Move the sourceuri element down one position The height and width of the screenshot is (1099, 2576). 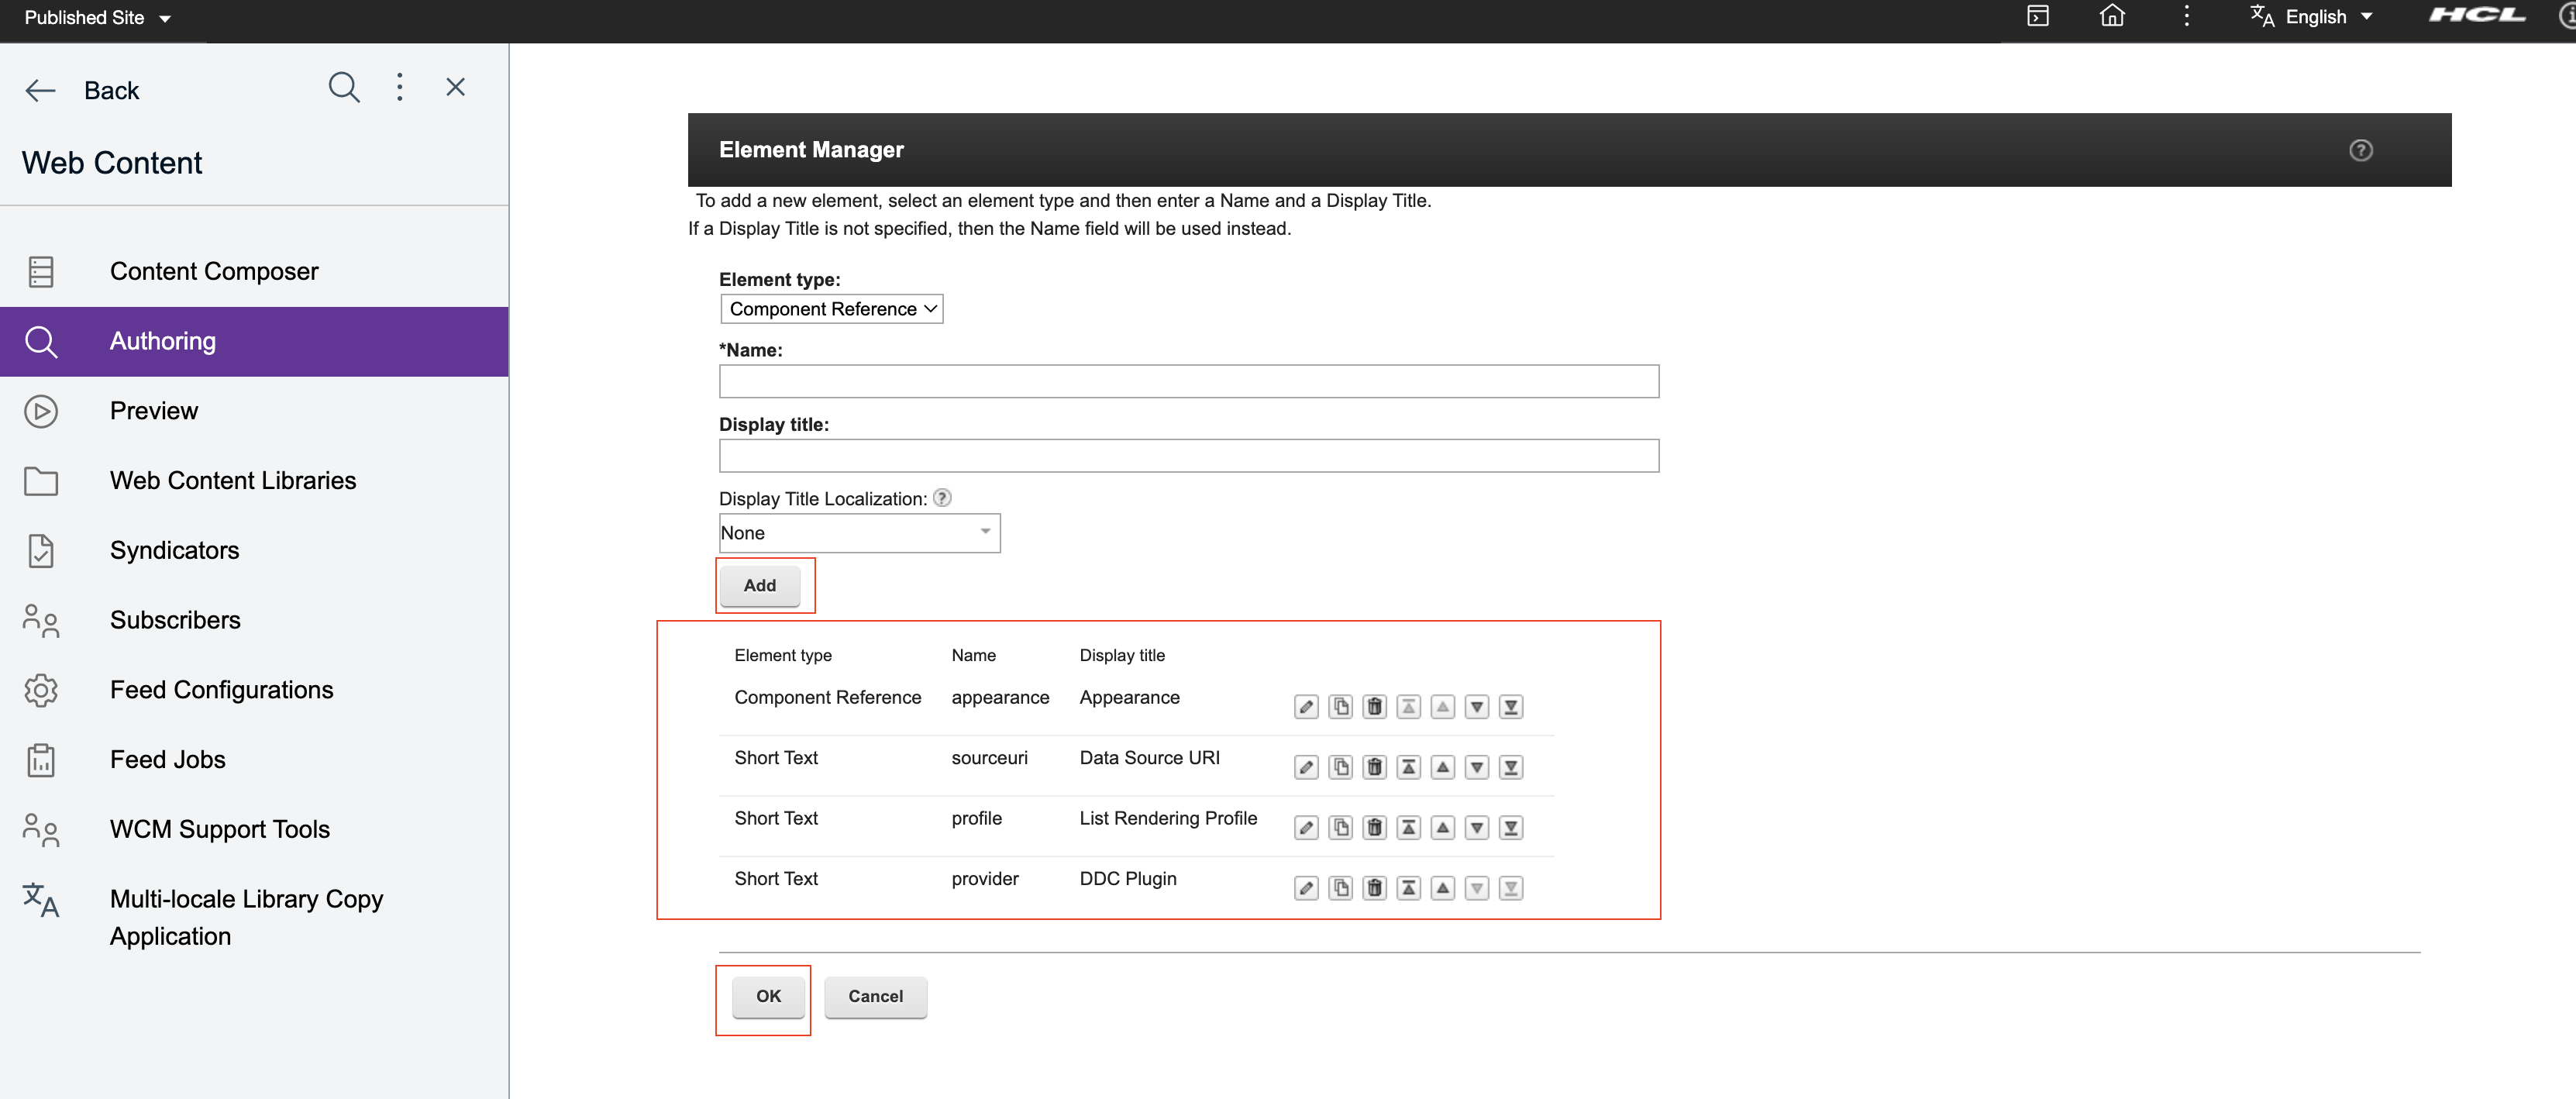pos(1476,767)
